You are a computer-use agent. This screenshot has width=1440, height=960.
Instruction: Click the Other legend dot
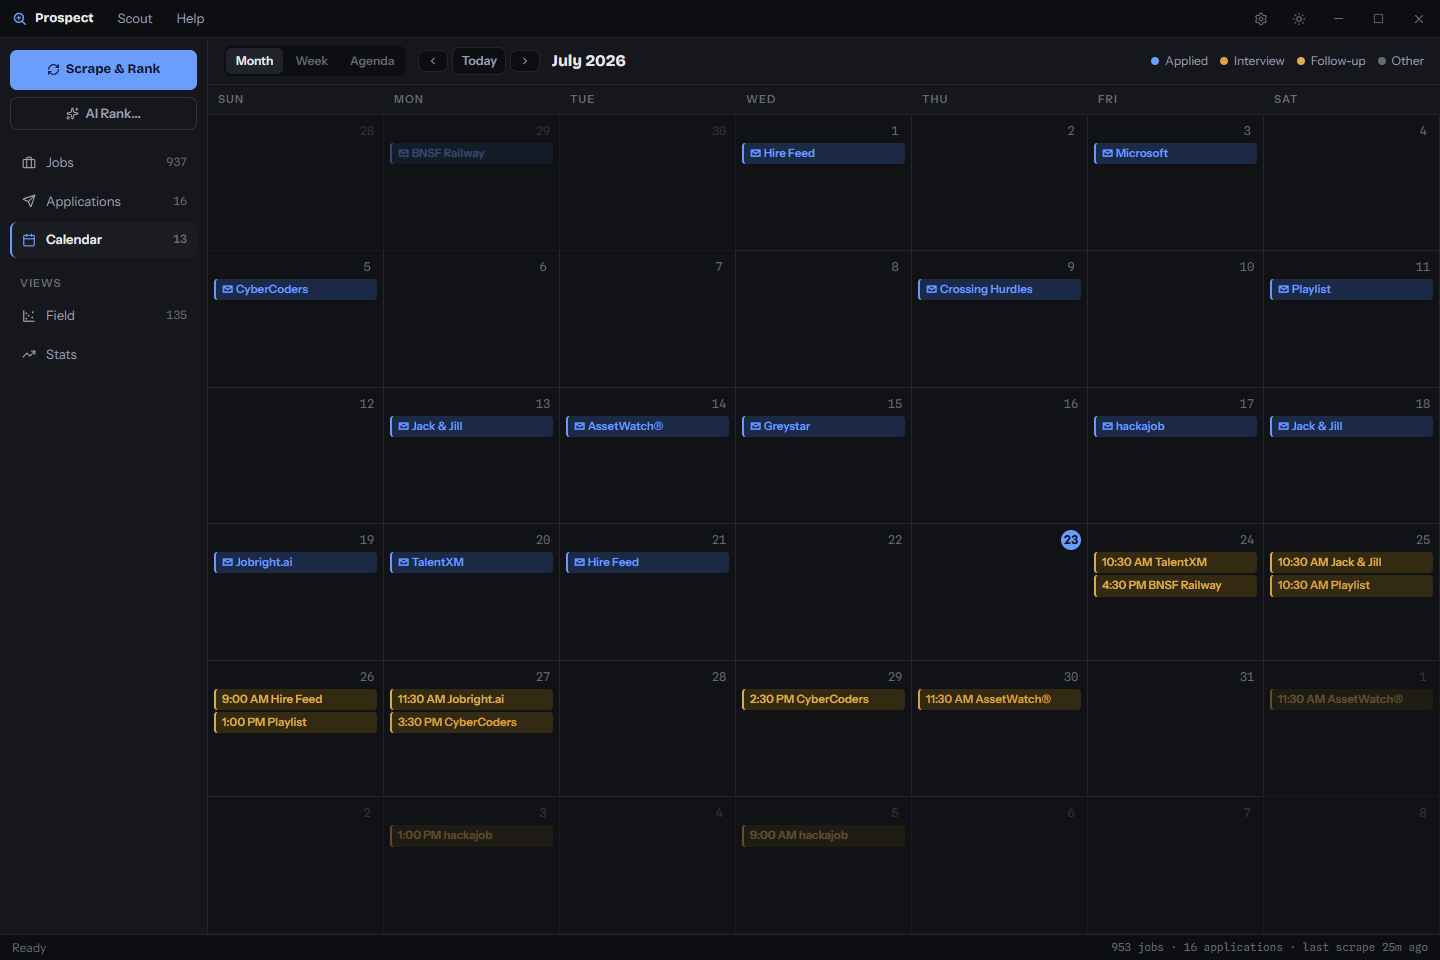[1382, 61]
